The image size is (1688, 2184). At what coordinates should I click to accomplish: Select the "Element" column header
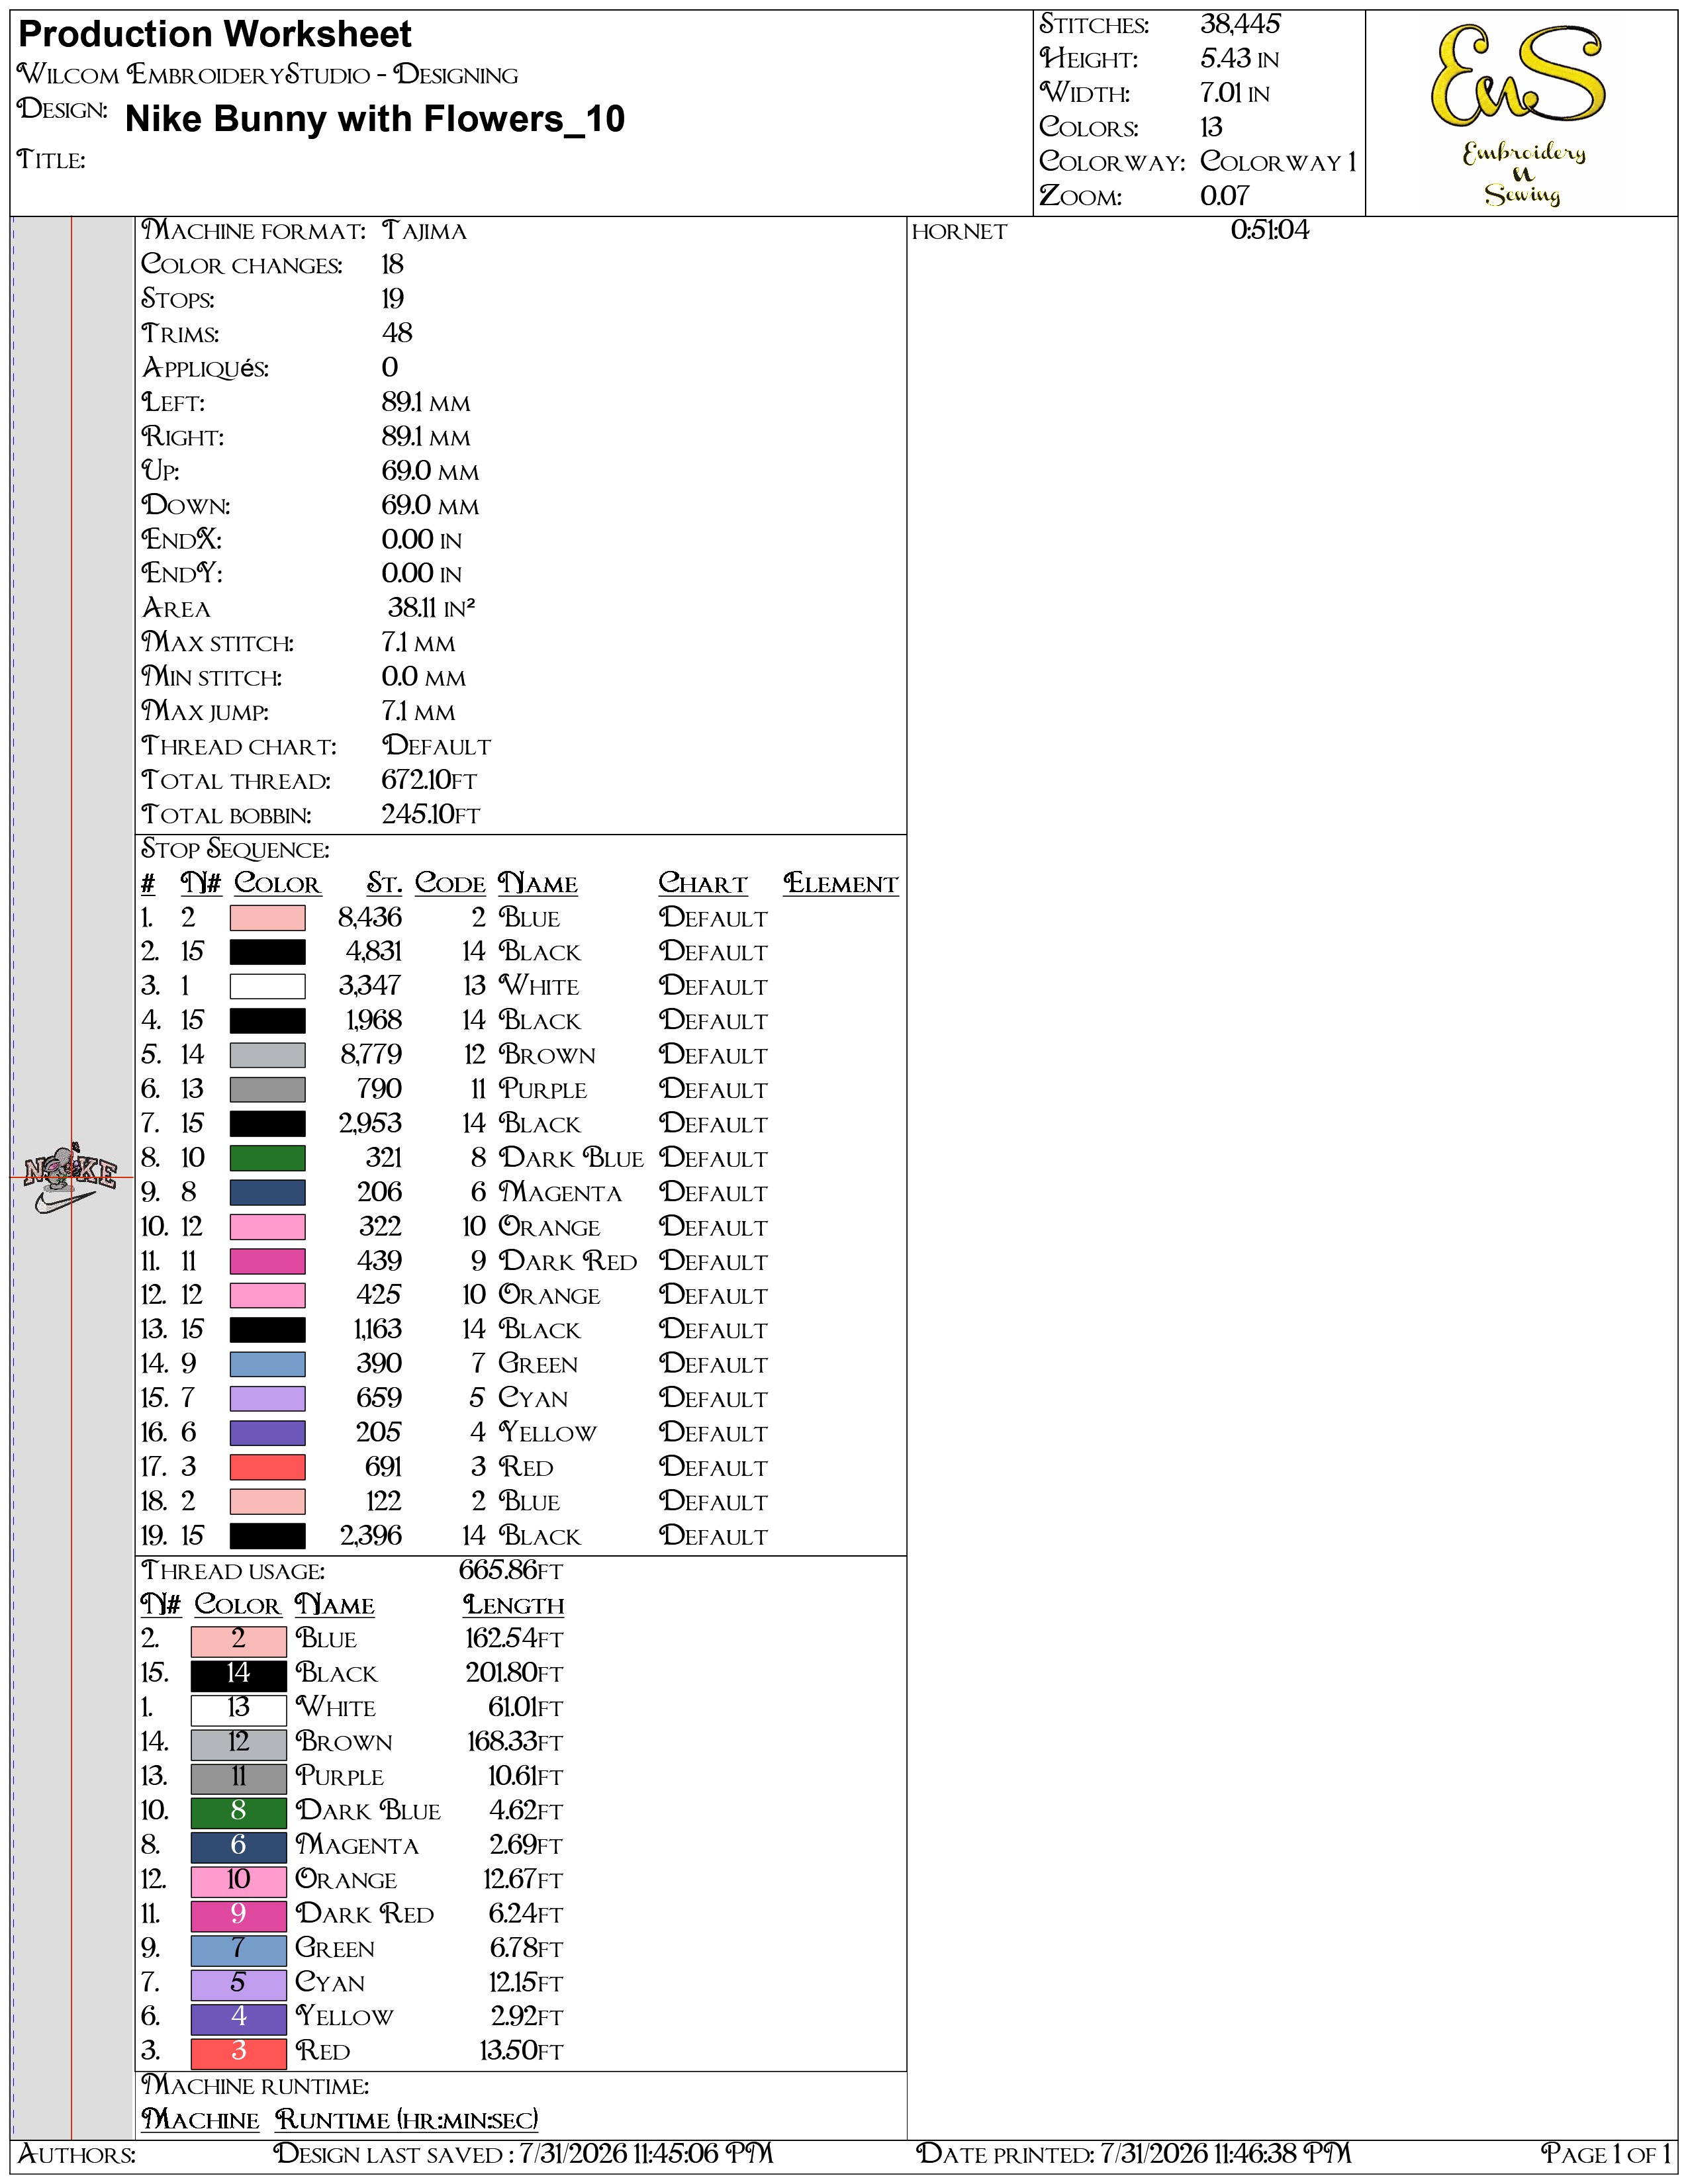[x=841, y=884]
